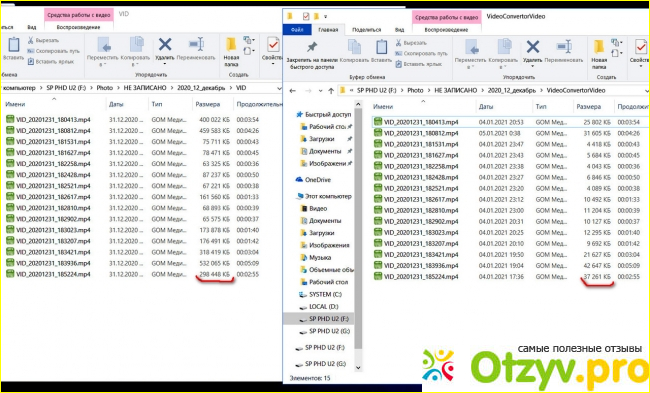Click the Up arrow navigation button

331,90
